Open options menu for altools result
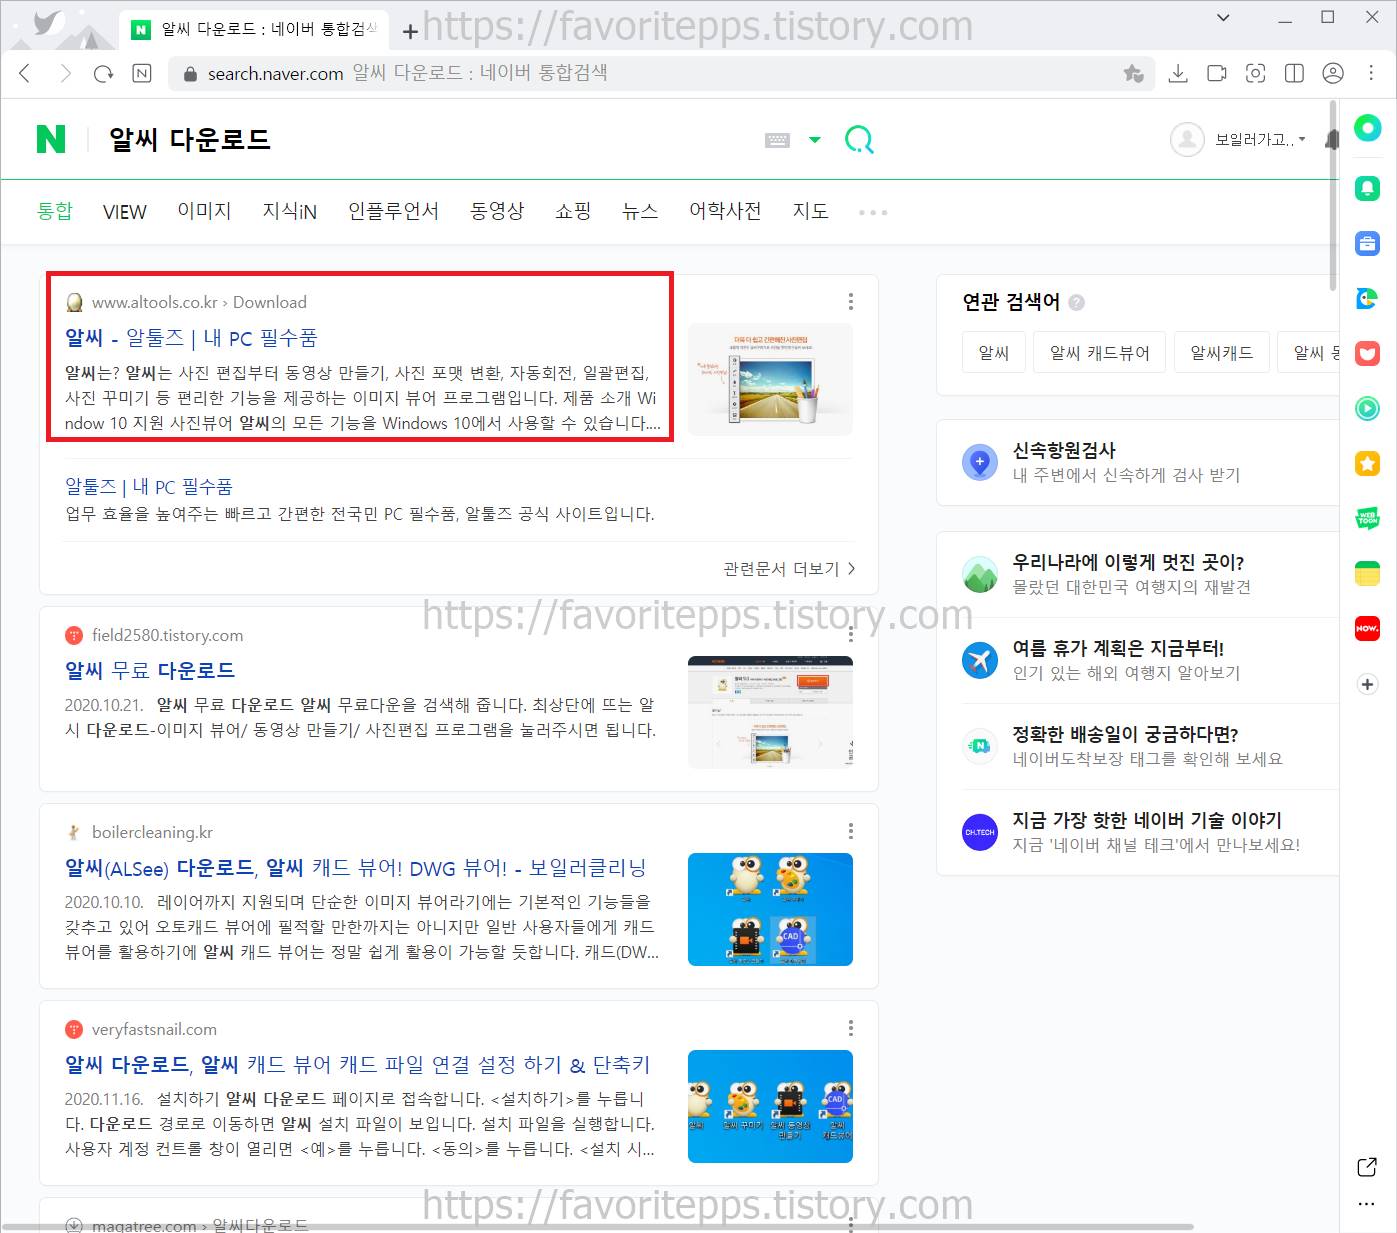 click(851, 301)
